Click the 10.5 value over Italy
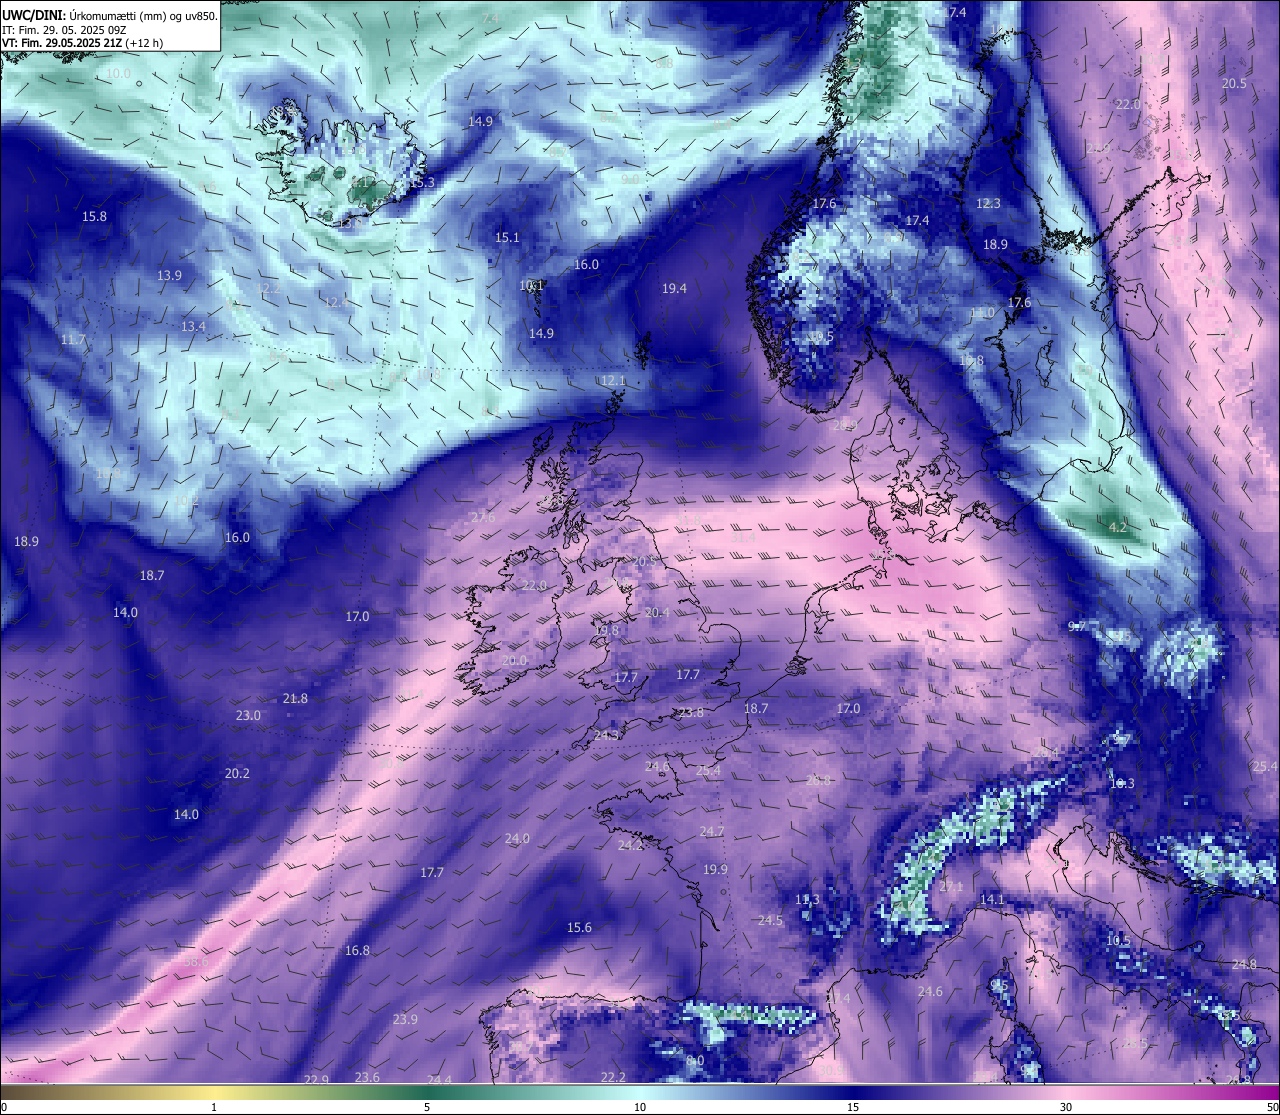This screenshot has height=1115, width=1280. (x=1118, y=940)
